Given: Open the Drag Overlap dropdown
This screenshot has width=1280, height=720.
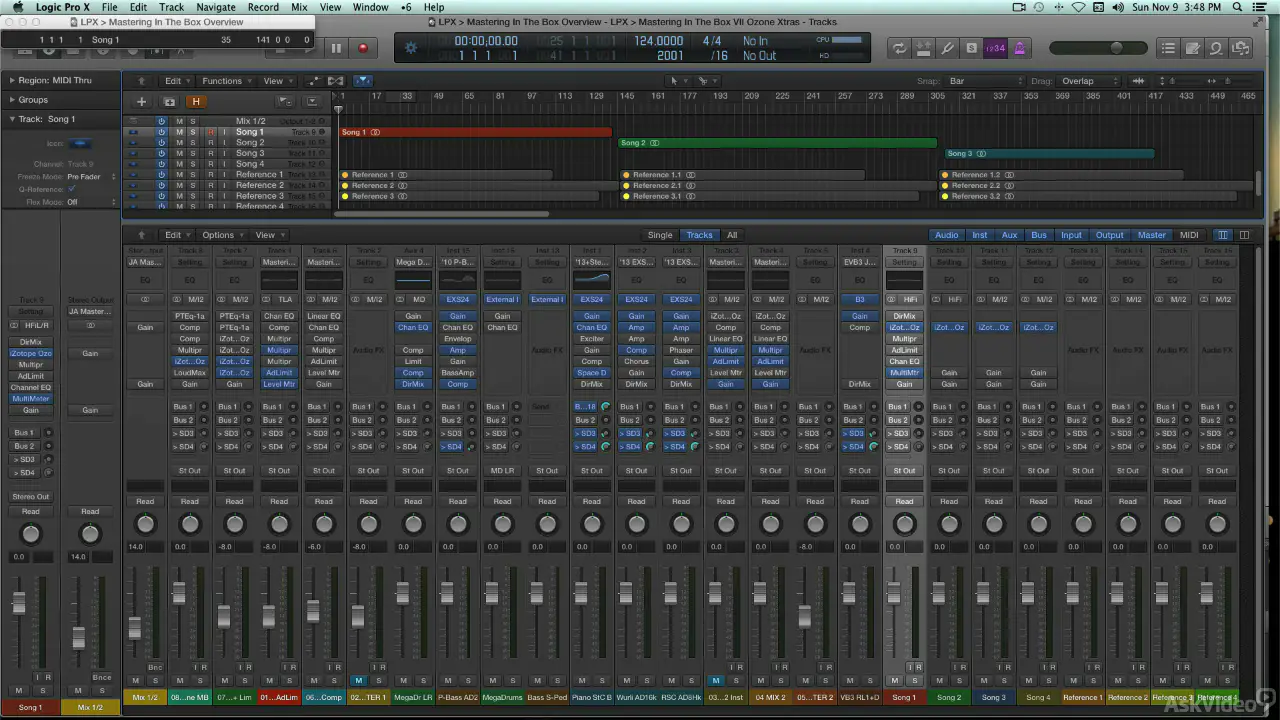Looking at the screenshot, I should pos(1090,81).
